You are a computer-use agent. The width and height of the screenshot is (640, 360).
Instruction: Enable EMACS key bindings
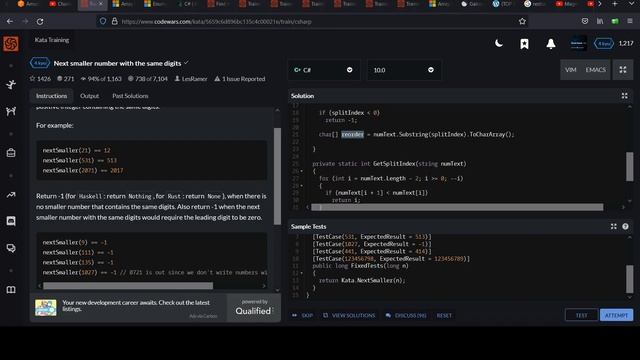596,70
